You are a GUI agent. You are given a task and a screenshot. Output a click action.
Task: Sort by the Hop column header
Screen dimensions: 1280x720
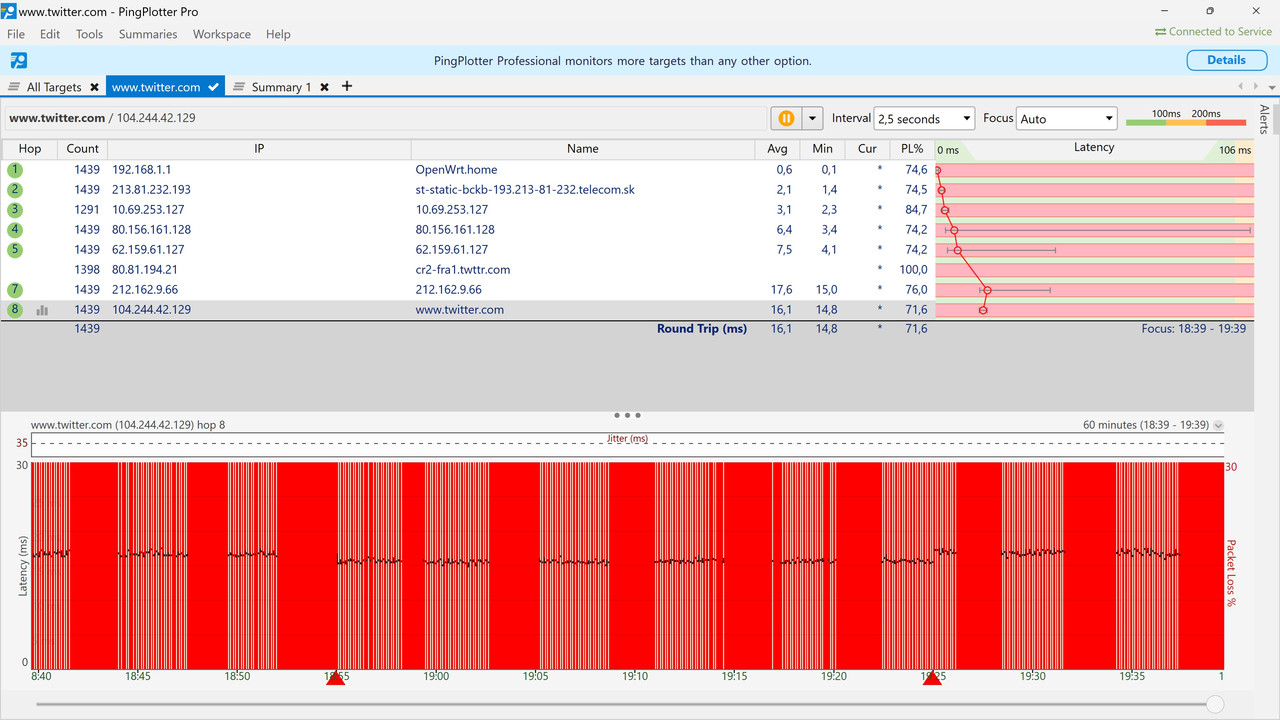pyautogui.click(x=30, y=149)
